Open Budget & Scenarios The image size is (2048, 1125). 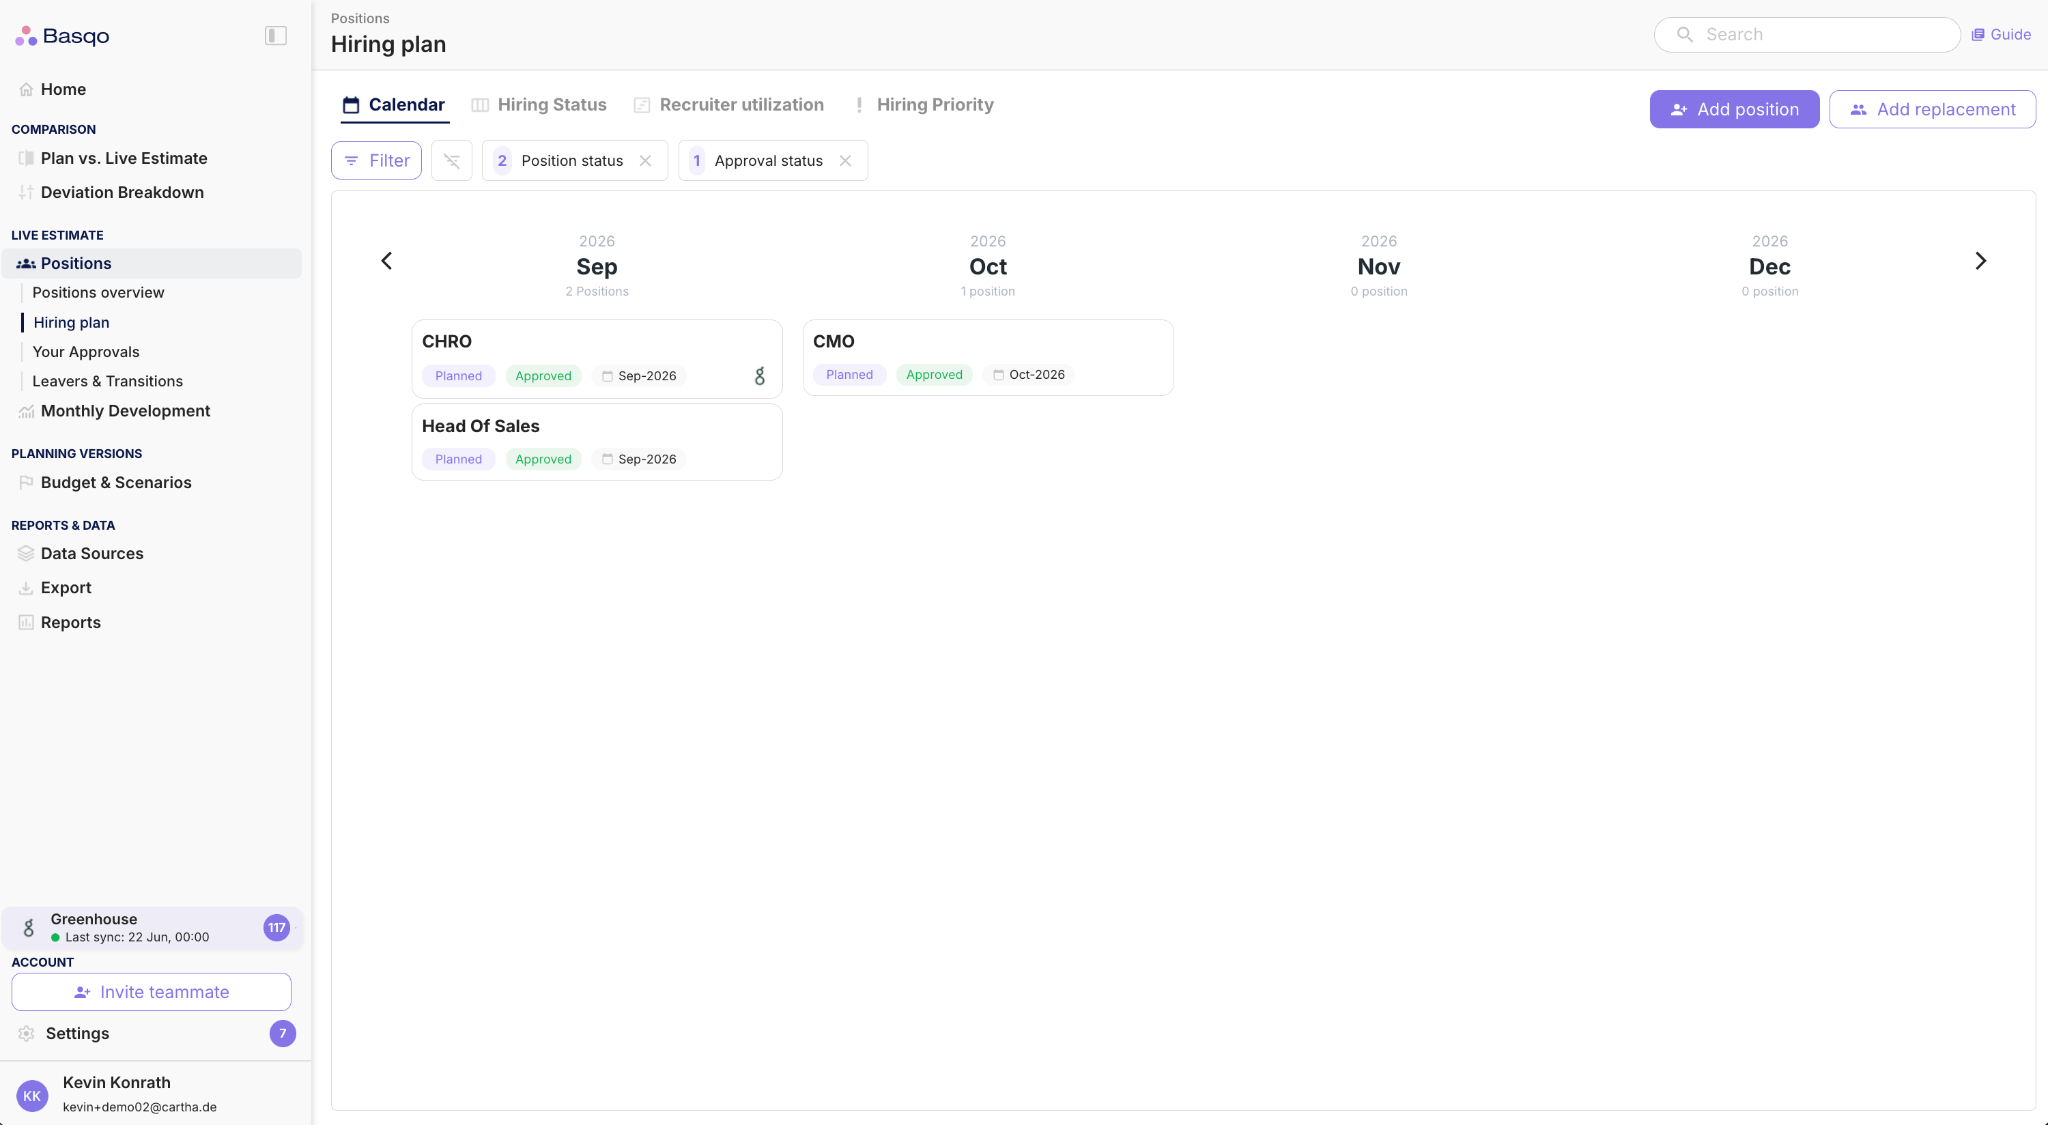click(x=116, y=482)
